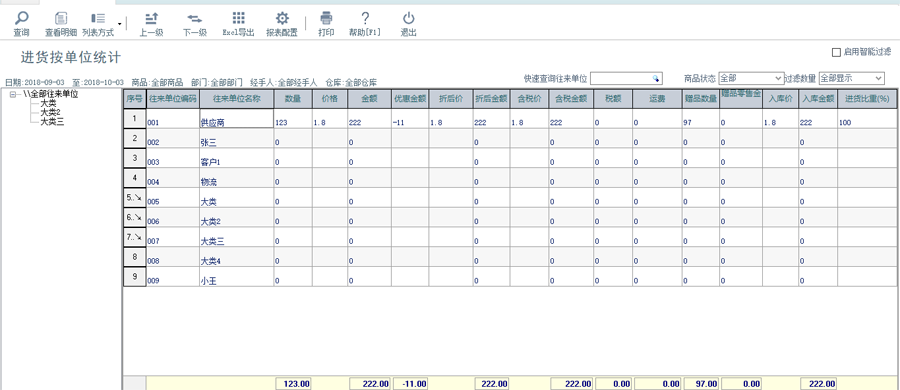Click the 折后价 column header

pos(451,98)
